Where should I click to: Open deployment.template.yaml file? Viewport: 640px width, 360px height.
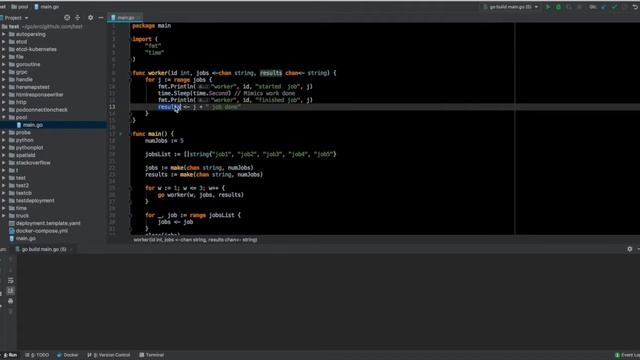48,223
